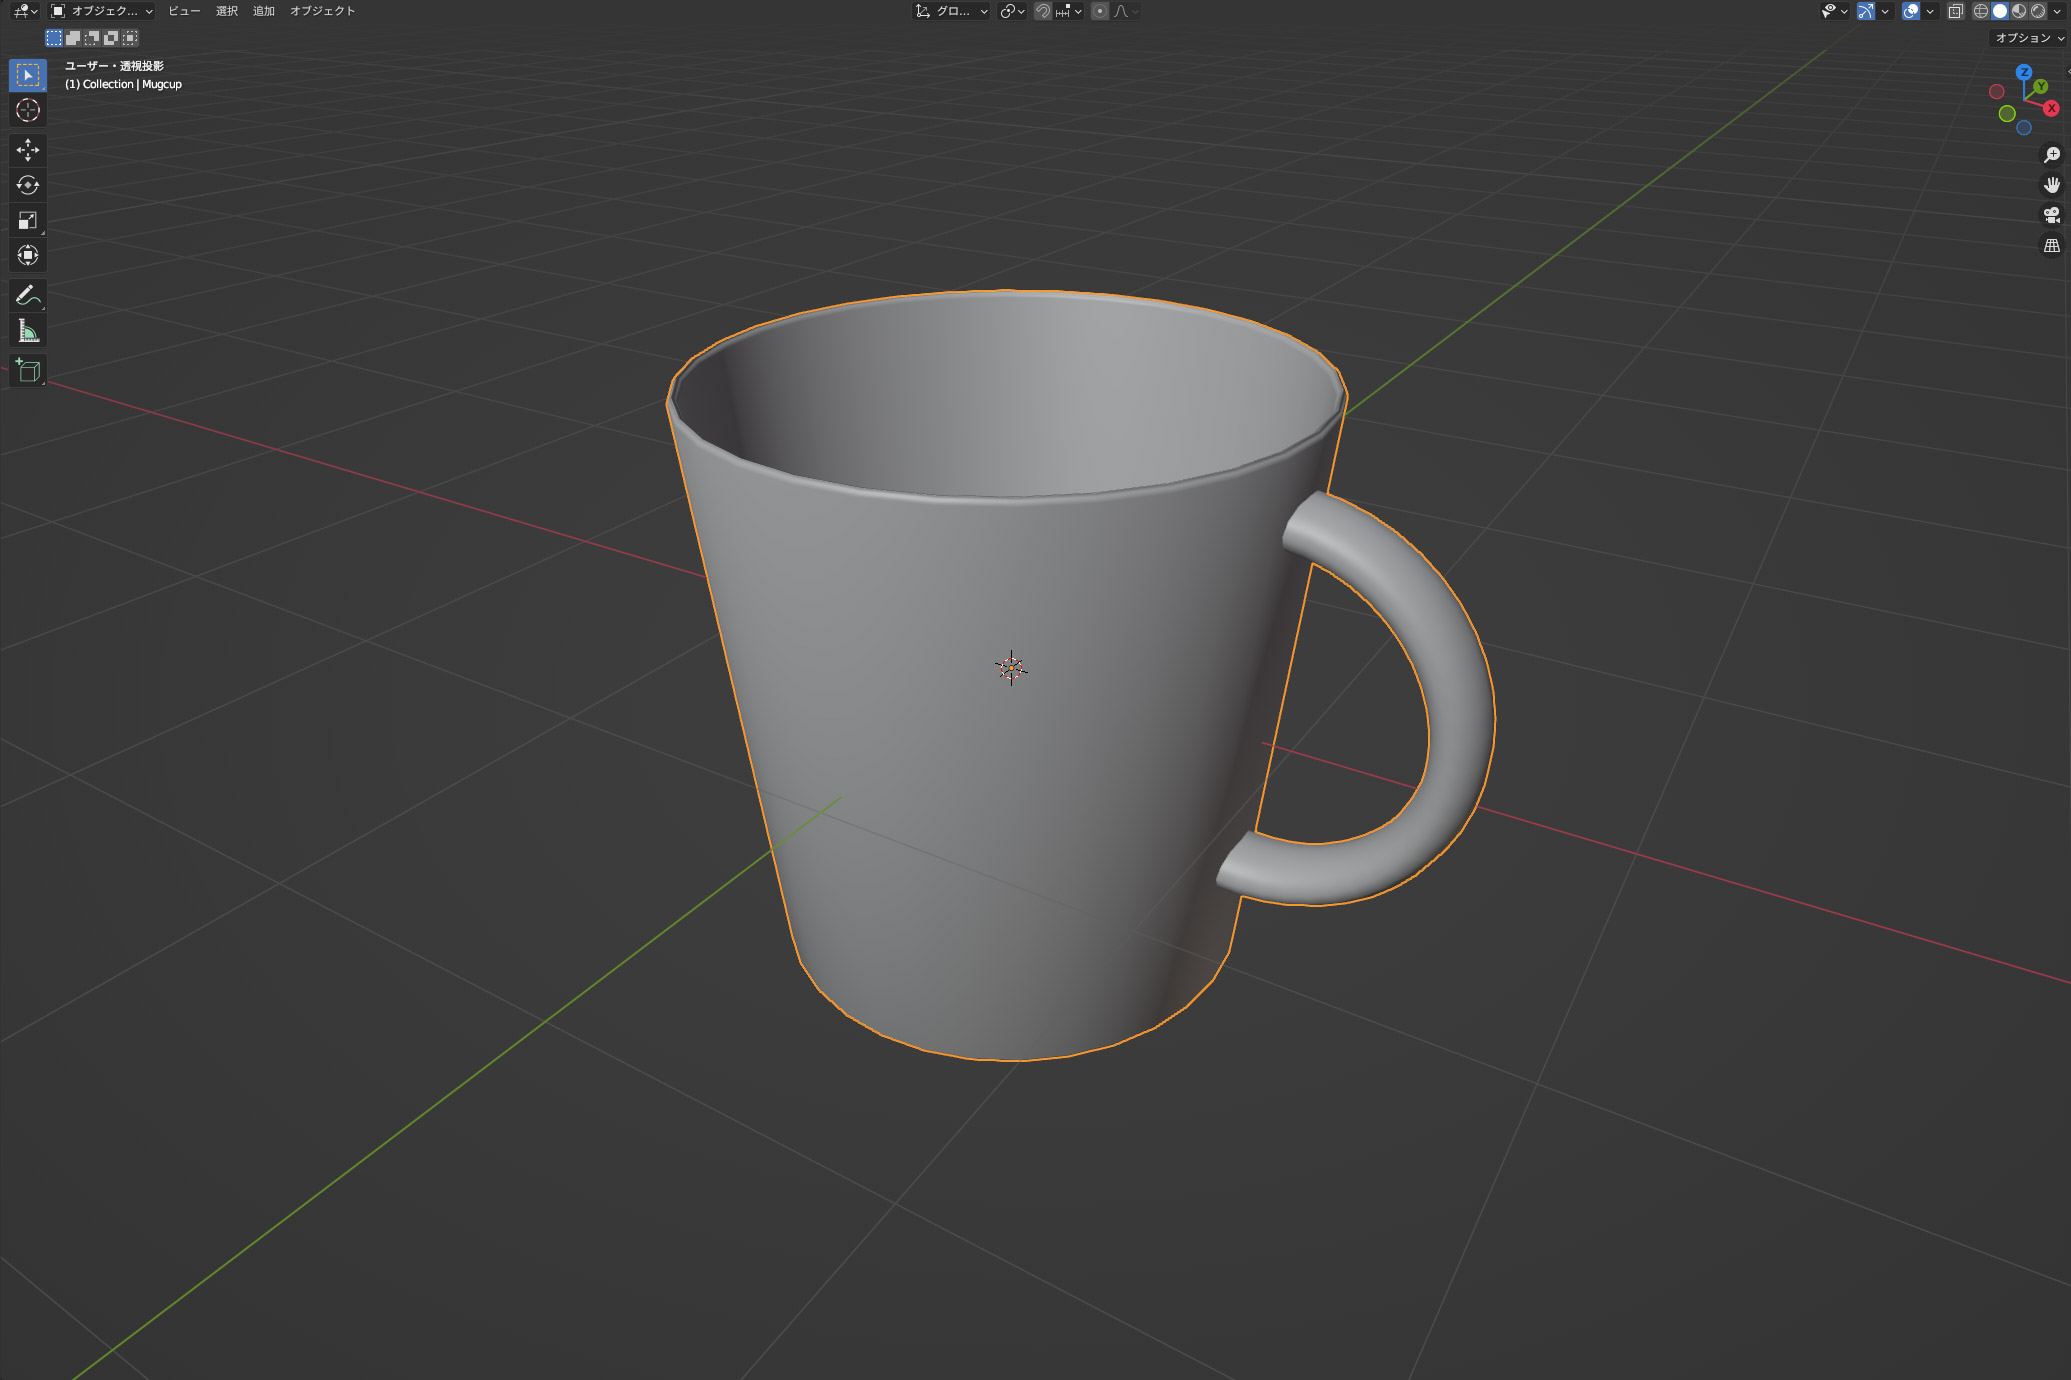The width and height of the screenshot is (2071, 1380).
Task: Toggle X-ray mode in the header
Action: tap(1956, 11)
